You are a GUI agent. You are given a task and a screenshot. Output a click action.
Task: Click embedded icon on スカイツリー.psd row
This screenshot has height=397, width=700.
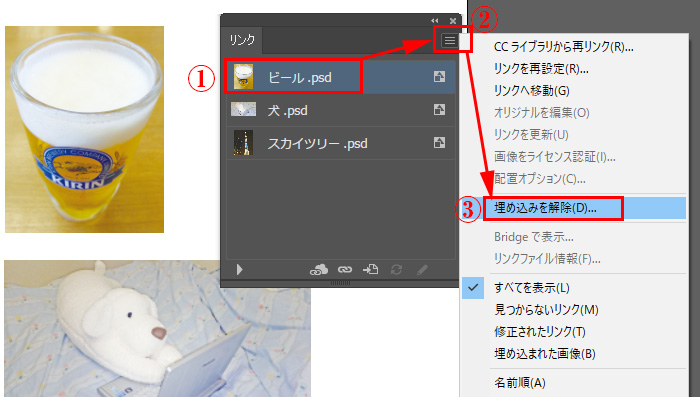click(x=439, y=142)
